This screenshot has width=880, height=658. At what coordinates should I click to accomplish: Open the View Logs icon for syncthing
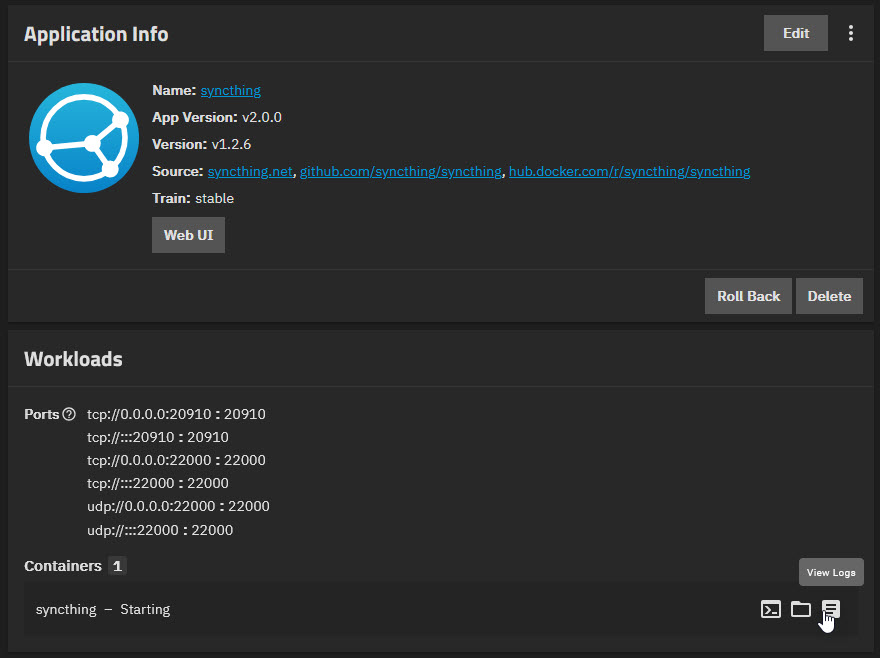(x=831, y=609)
